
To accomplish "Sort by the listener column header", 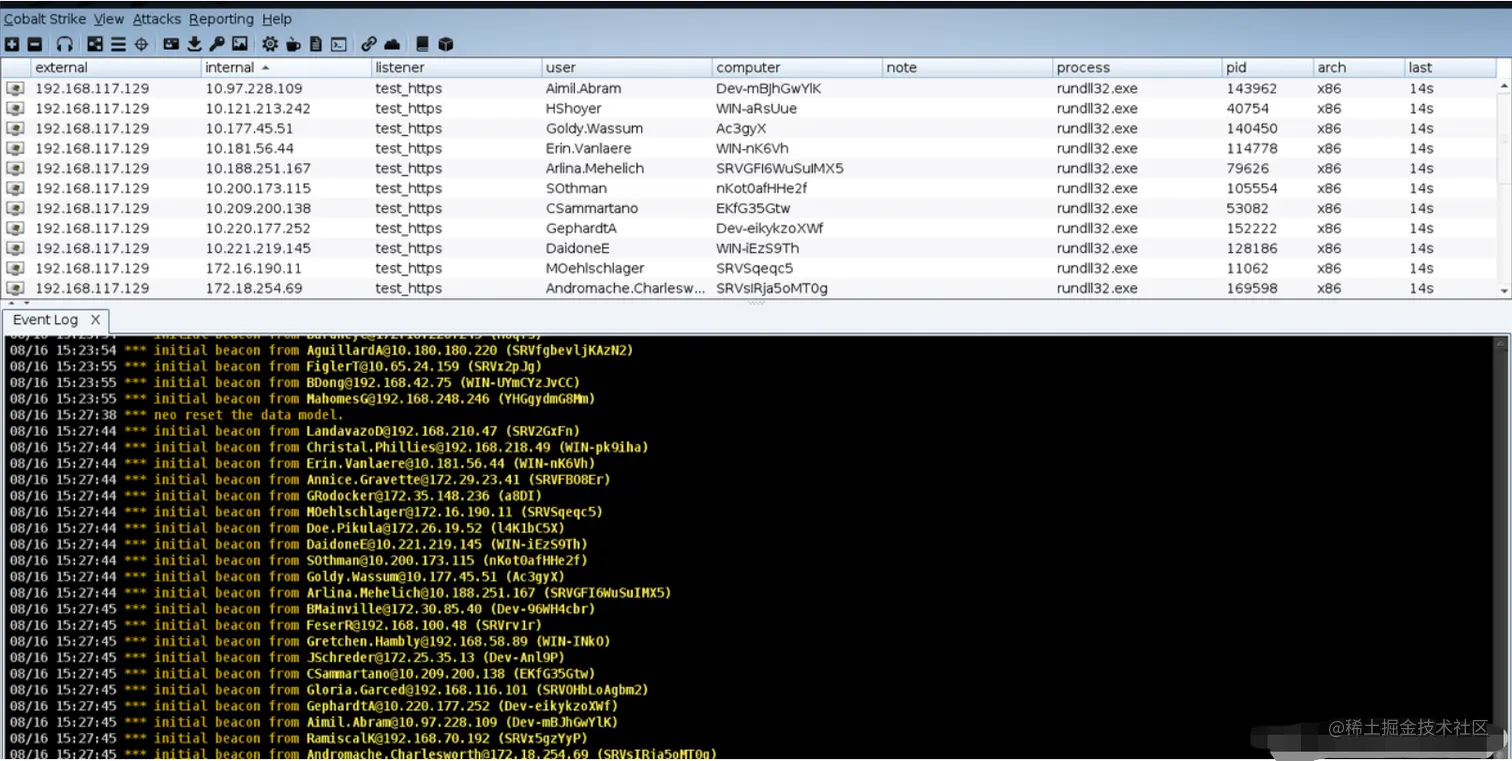I will tap(456, 68).
